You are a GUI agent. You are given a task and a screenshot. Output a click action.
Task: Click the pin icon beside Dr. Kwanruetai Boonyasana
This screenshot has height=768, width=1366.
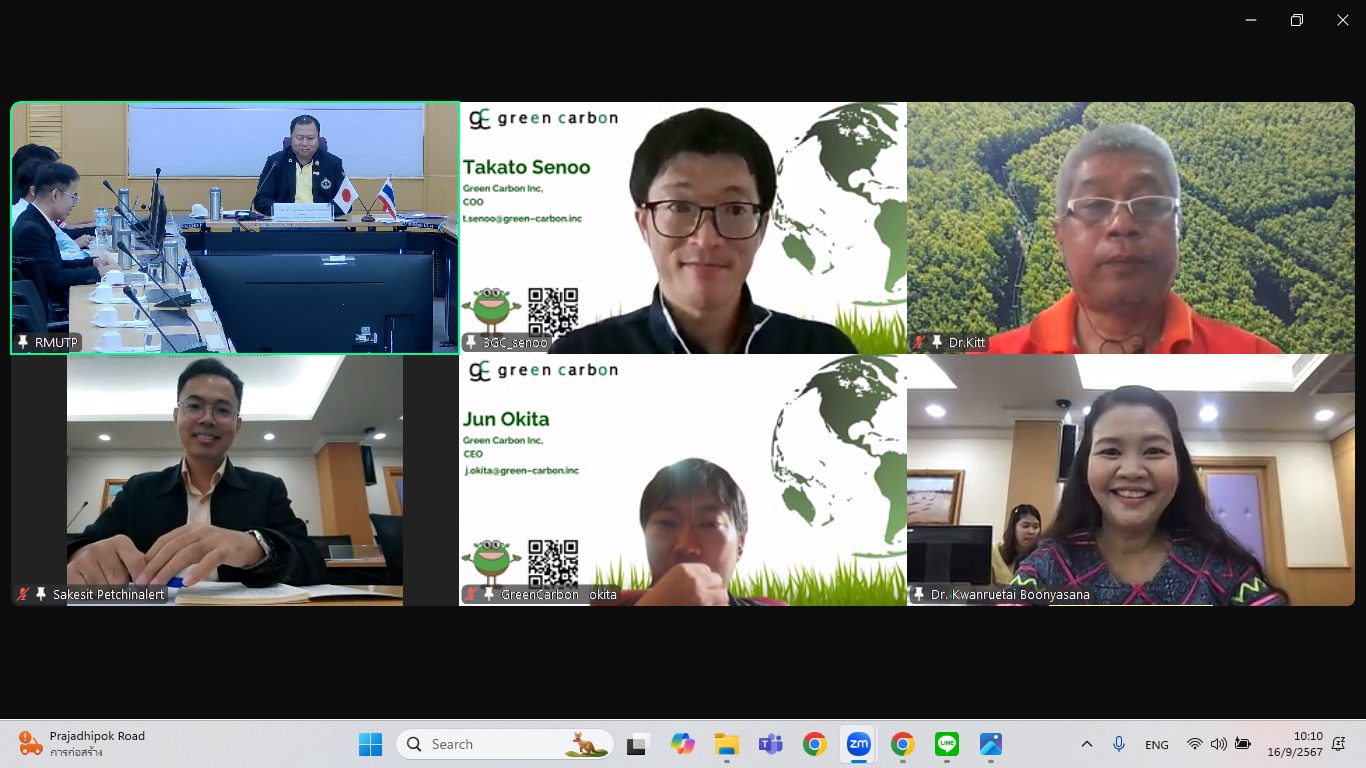click(919, 594)
